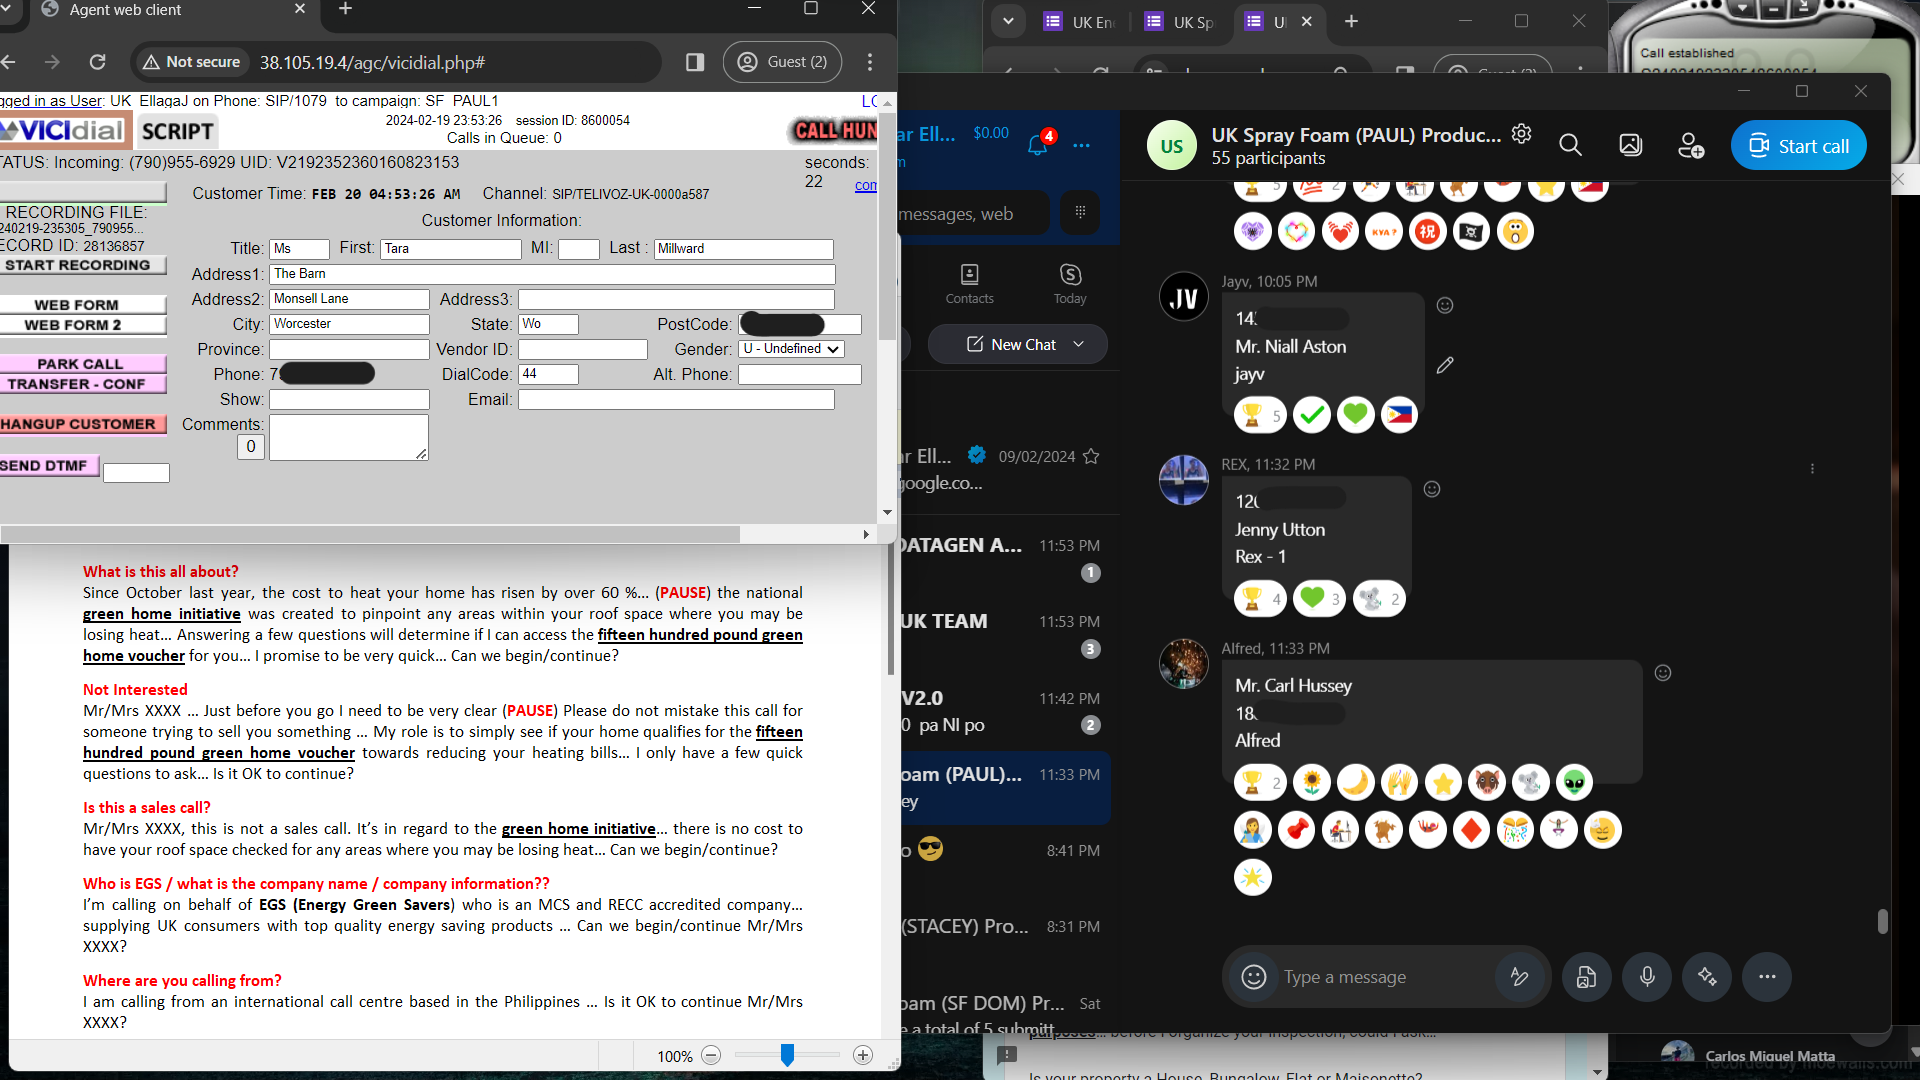
Task: Expand the New Chat dropdown
Action: point(1078,344)
